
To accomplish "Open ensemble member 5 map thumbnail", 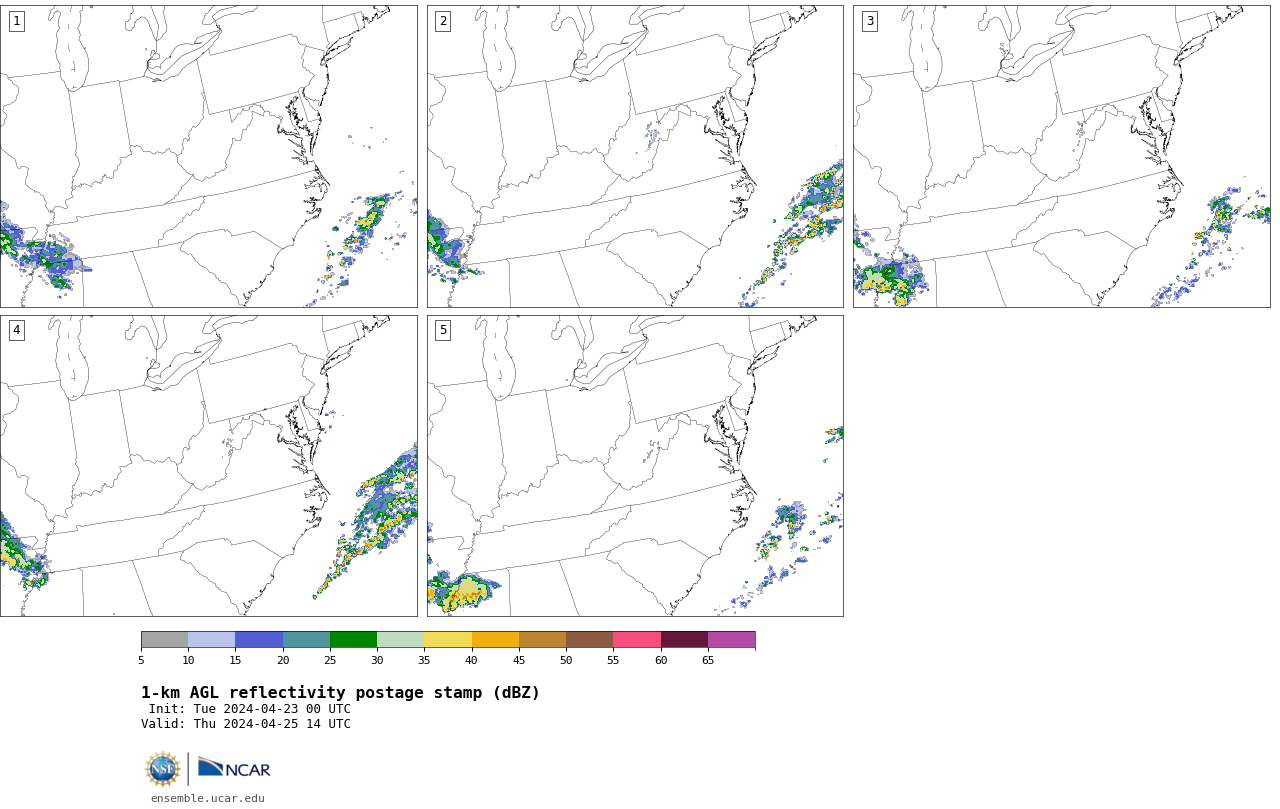I will coord(635,466).
